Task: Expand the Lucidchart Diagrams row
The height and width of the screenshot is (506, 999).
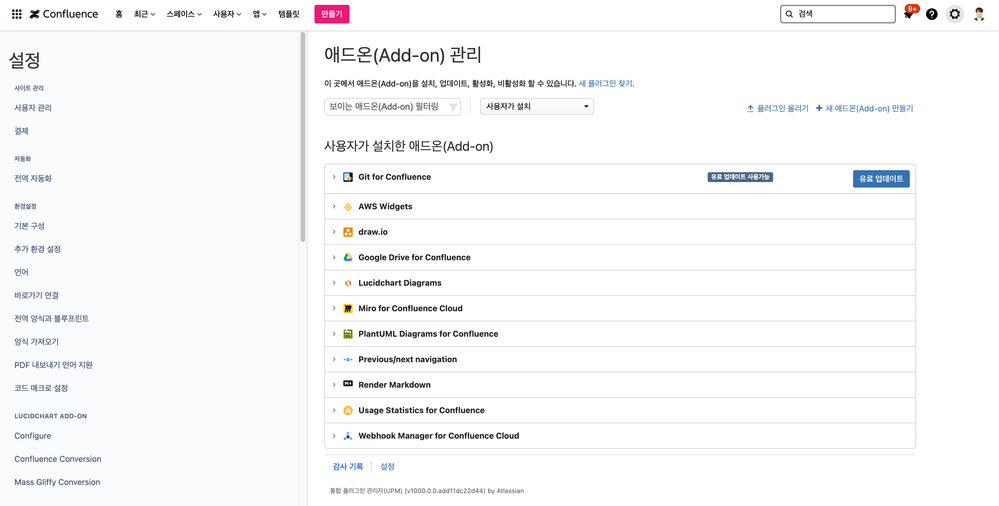Action: [333, 283]
